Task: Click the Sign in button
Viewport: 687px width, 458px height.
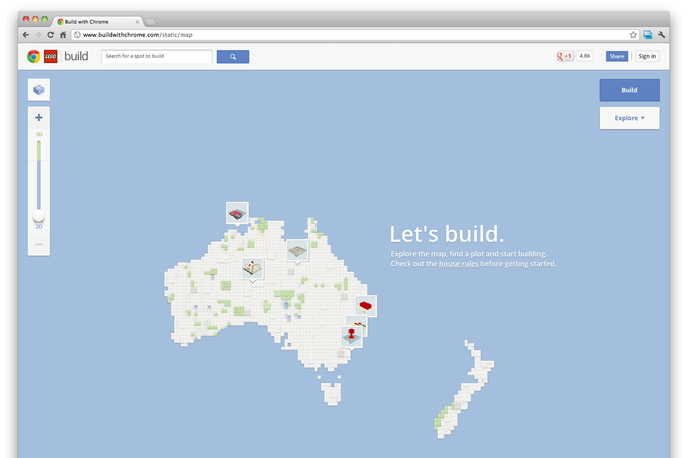Action: 647,57
